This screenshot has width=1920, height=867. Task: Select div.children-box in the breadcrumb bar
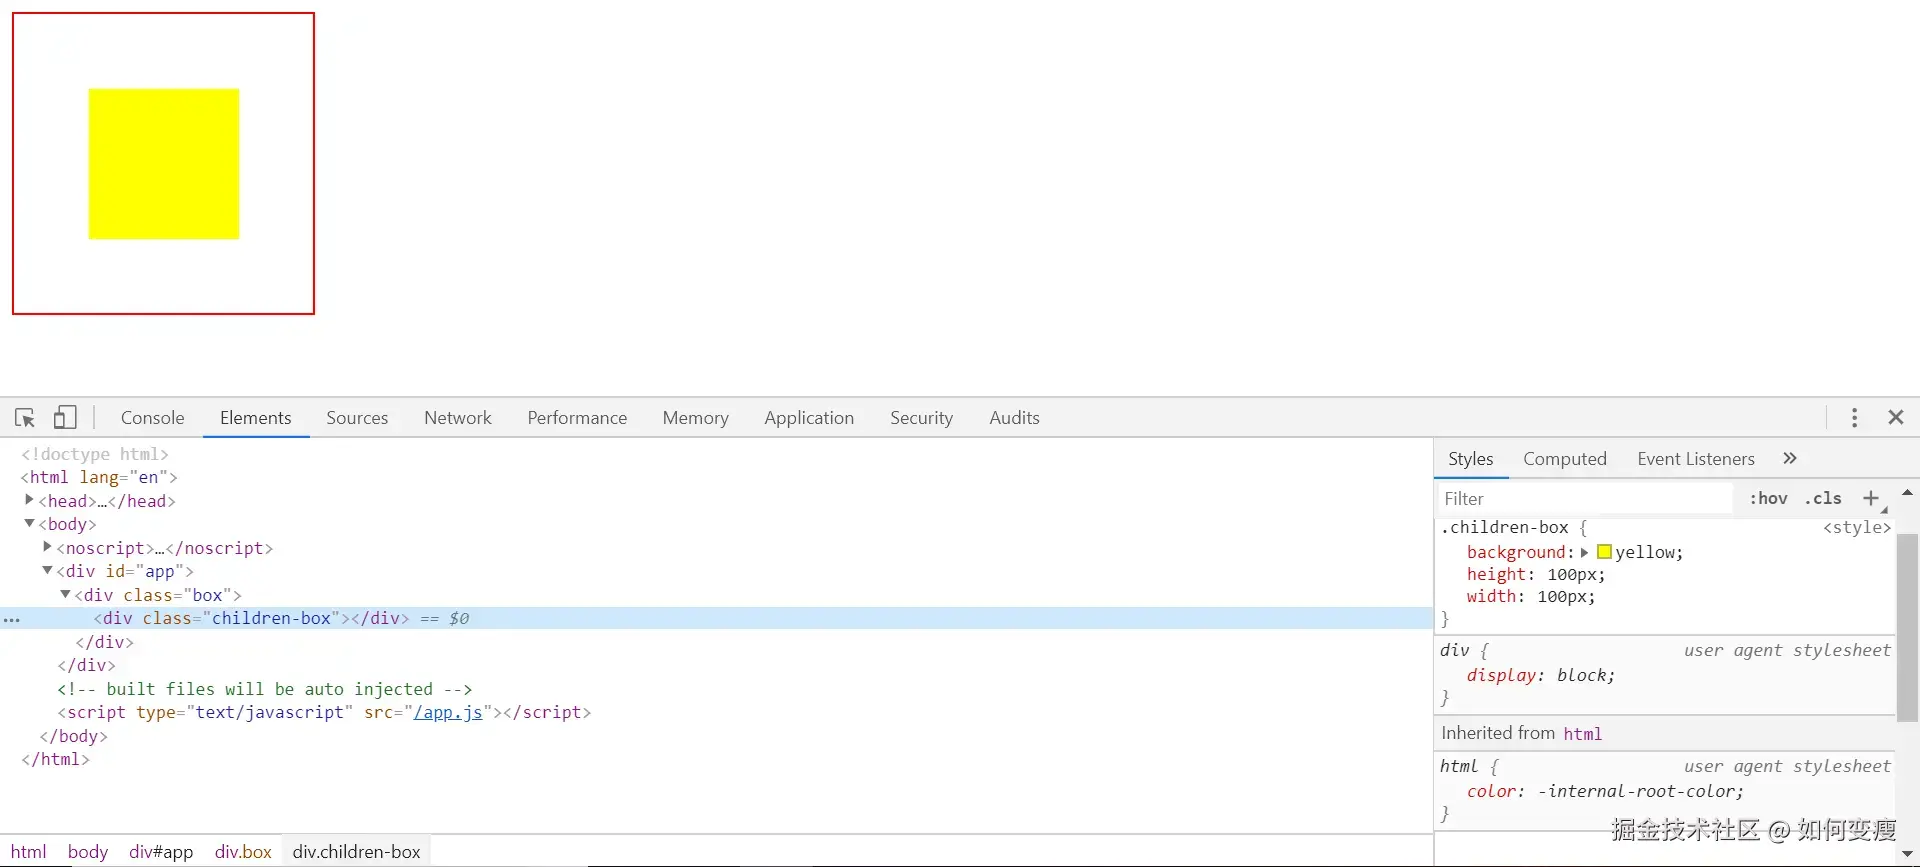(357, 852)
